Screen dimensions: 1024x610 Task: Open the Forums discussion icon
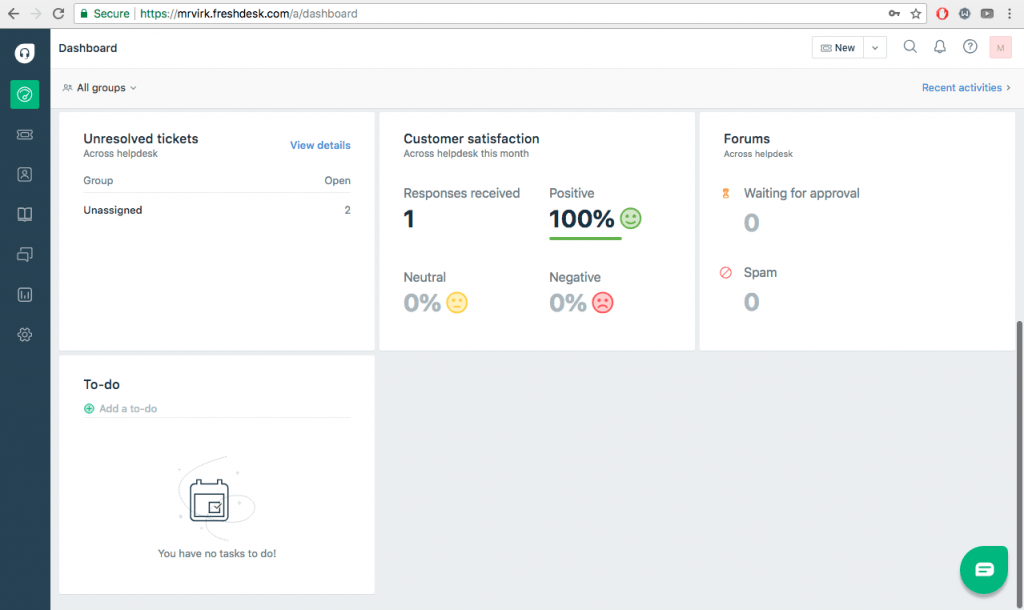(x=25, y=254)
